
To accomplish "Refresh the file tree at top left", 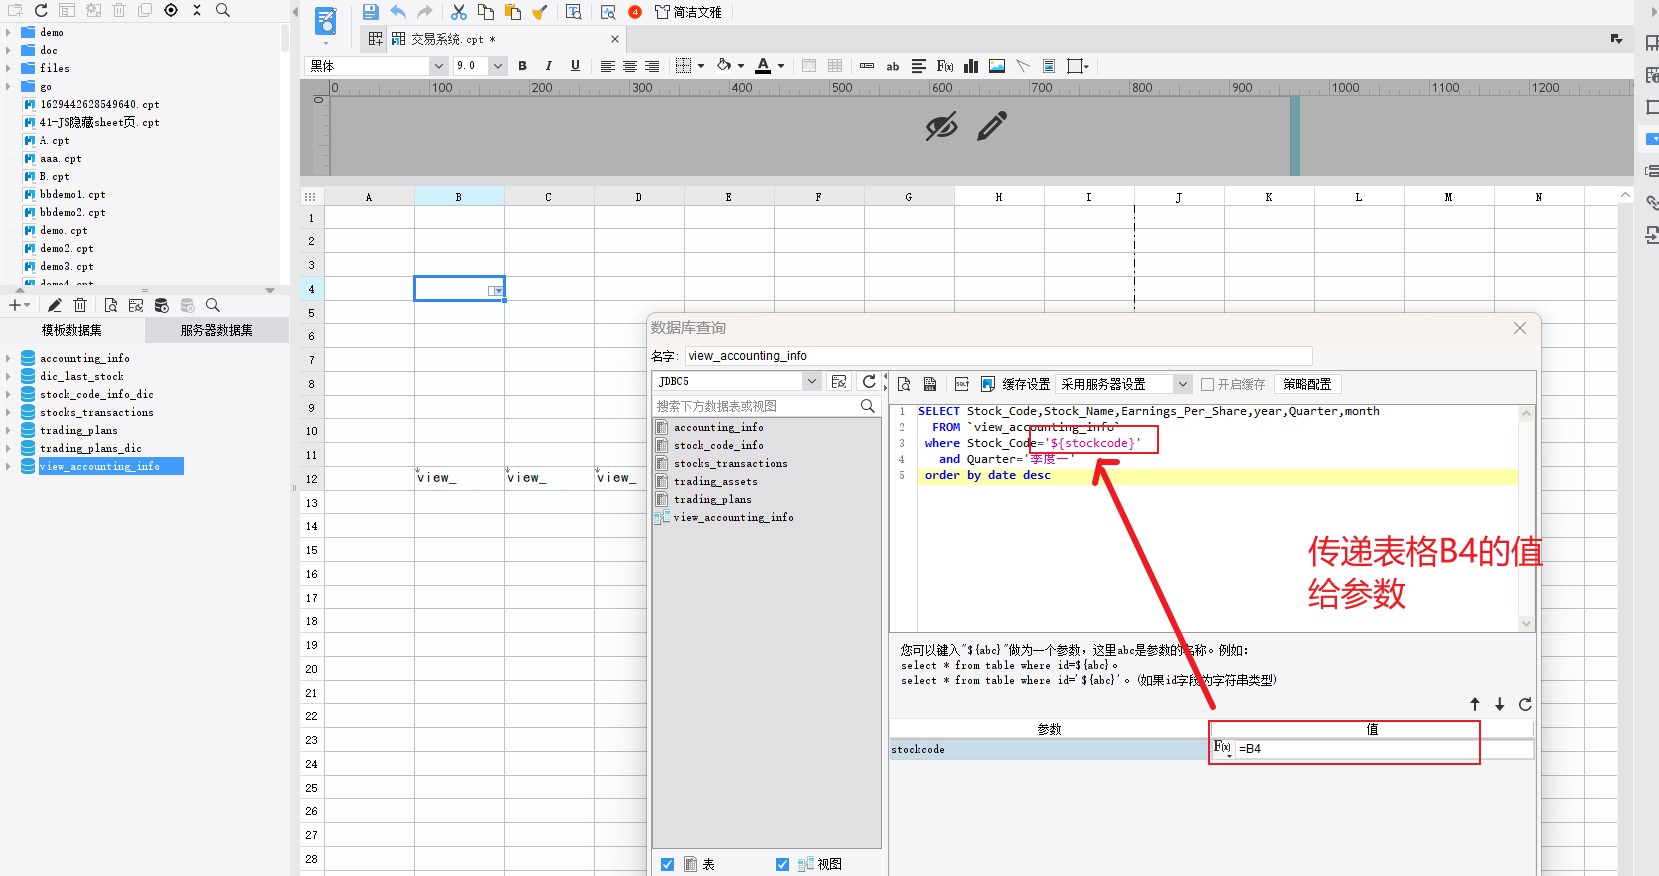I will (41, 10).
